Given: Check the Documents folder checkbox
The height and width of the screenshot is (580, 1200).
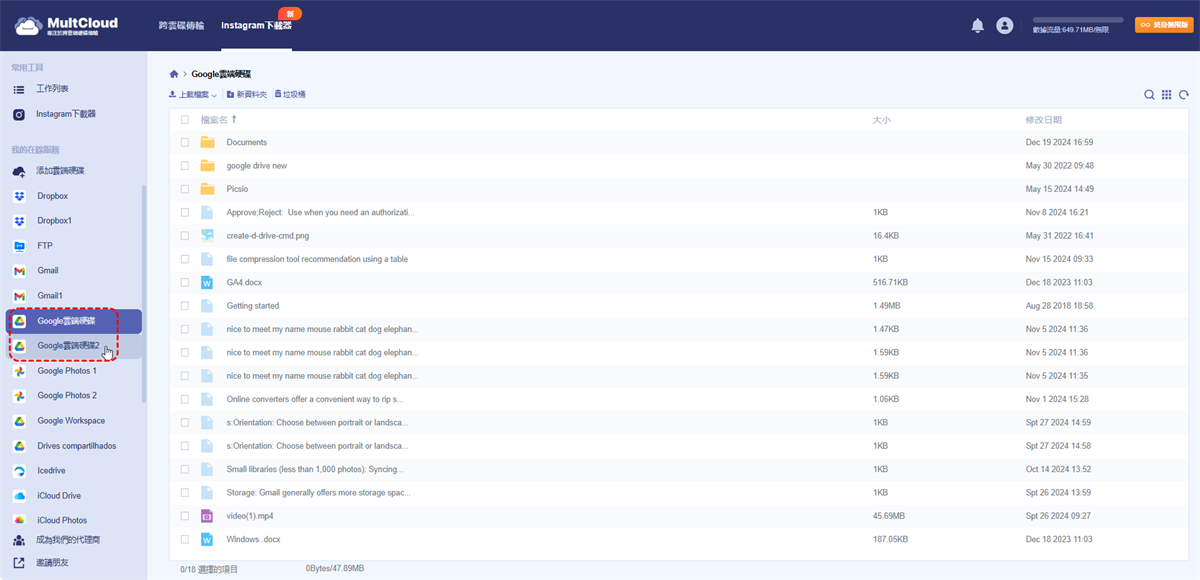Looking at the screenshot, I should click(x=185, y=143).
